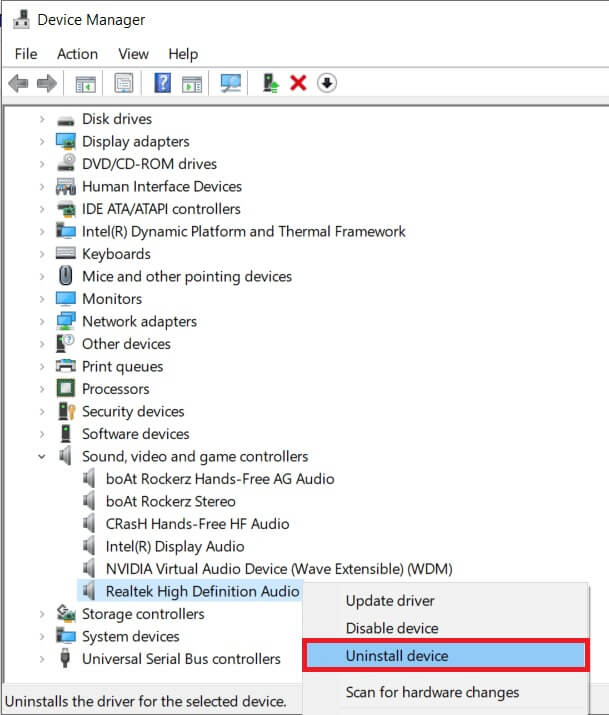Image resolution: width=609 pixels, height=715 pixels.
Task: Click the Software devices icon
Action: point(66,434)
